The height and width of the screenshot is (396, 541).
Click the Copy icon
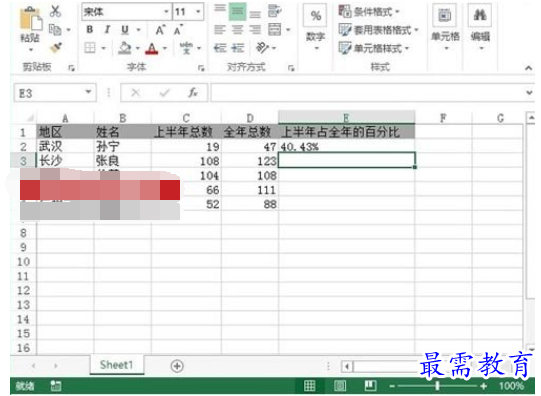(x=55, y=30)
